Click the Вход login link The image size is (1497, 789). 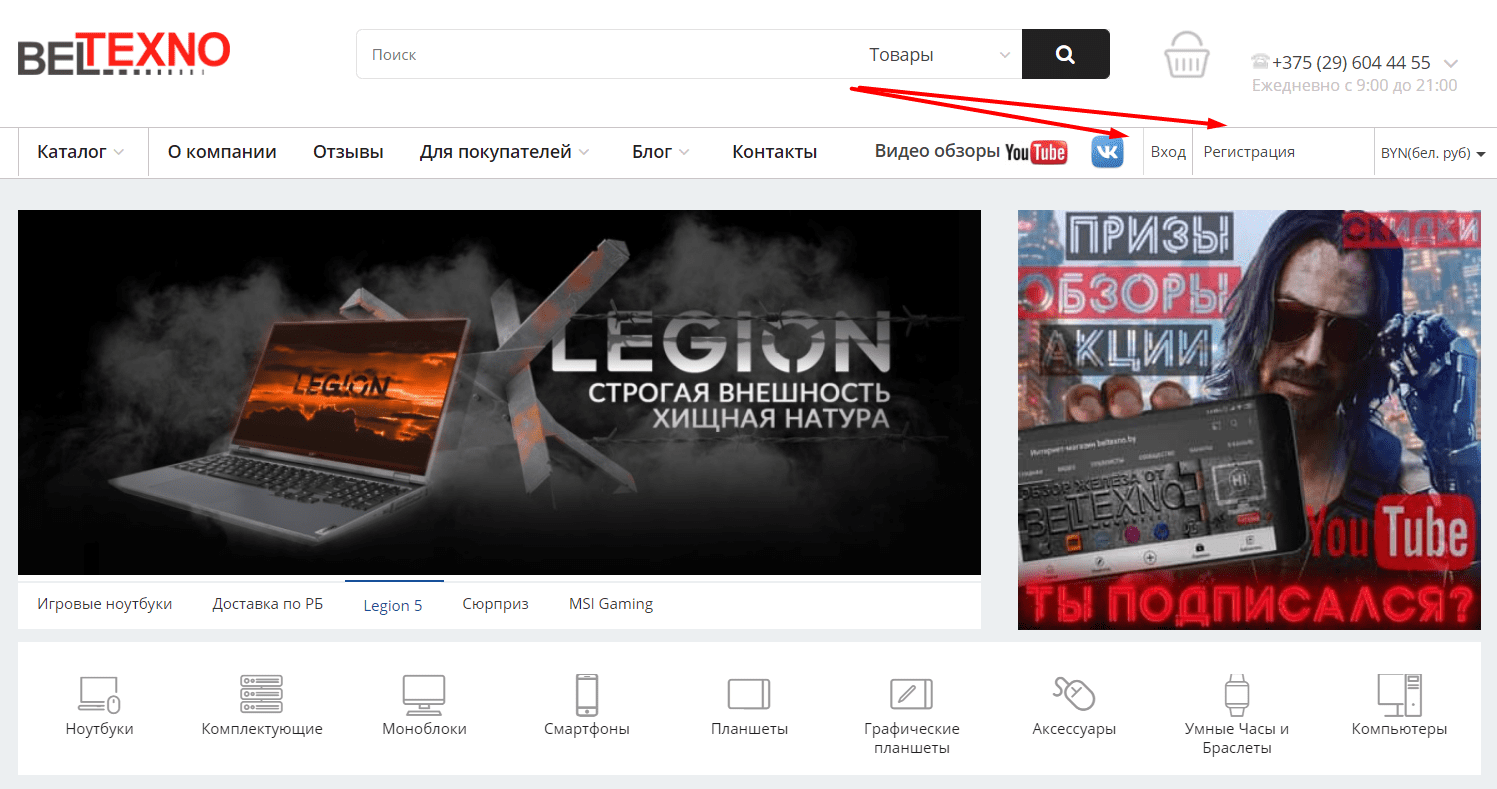(1168, 152)
